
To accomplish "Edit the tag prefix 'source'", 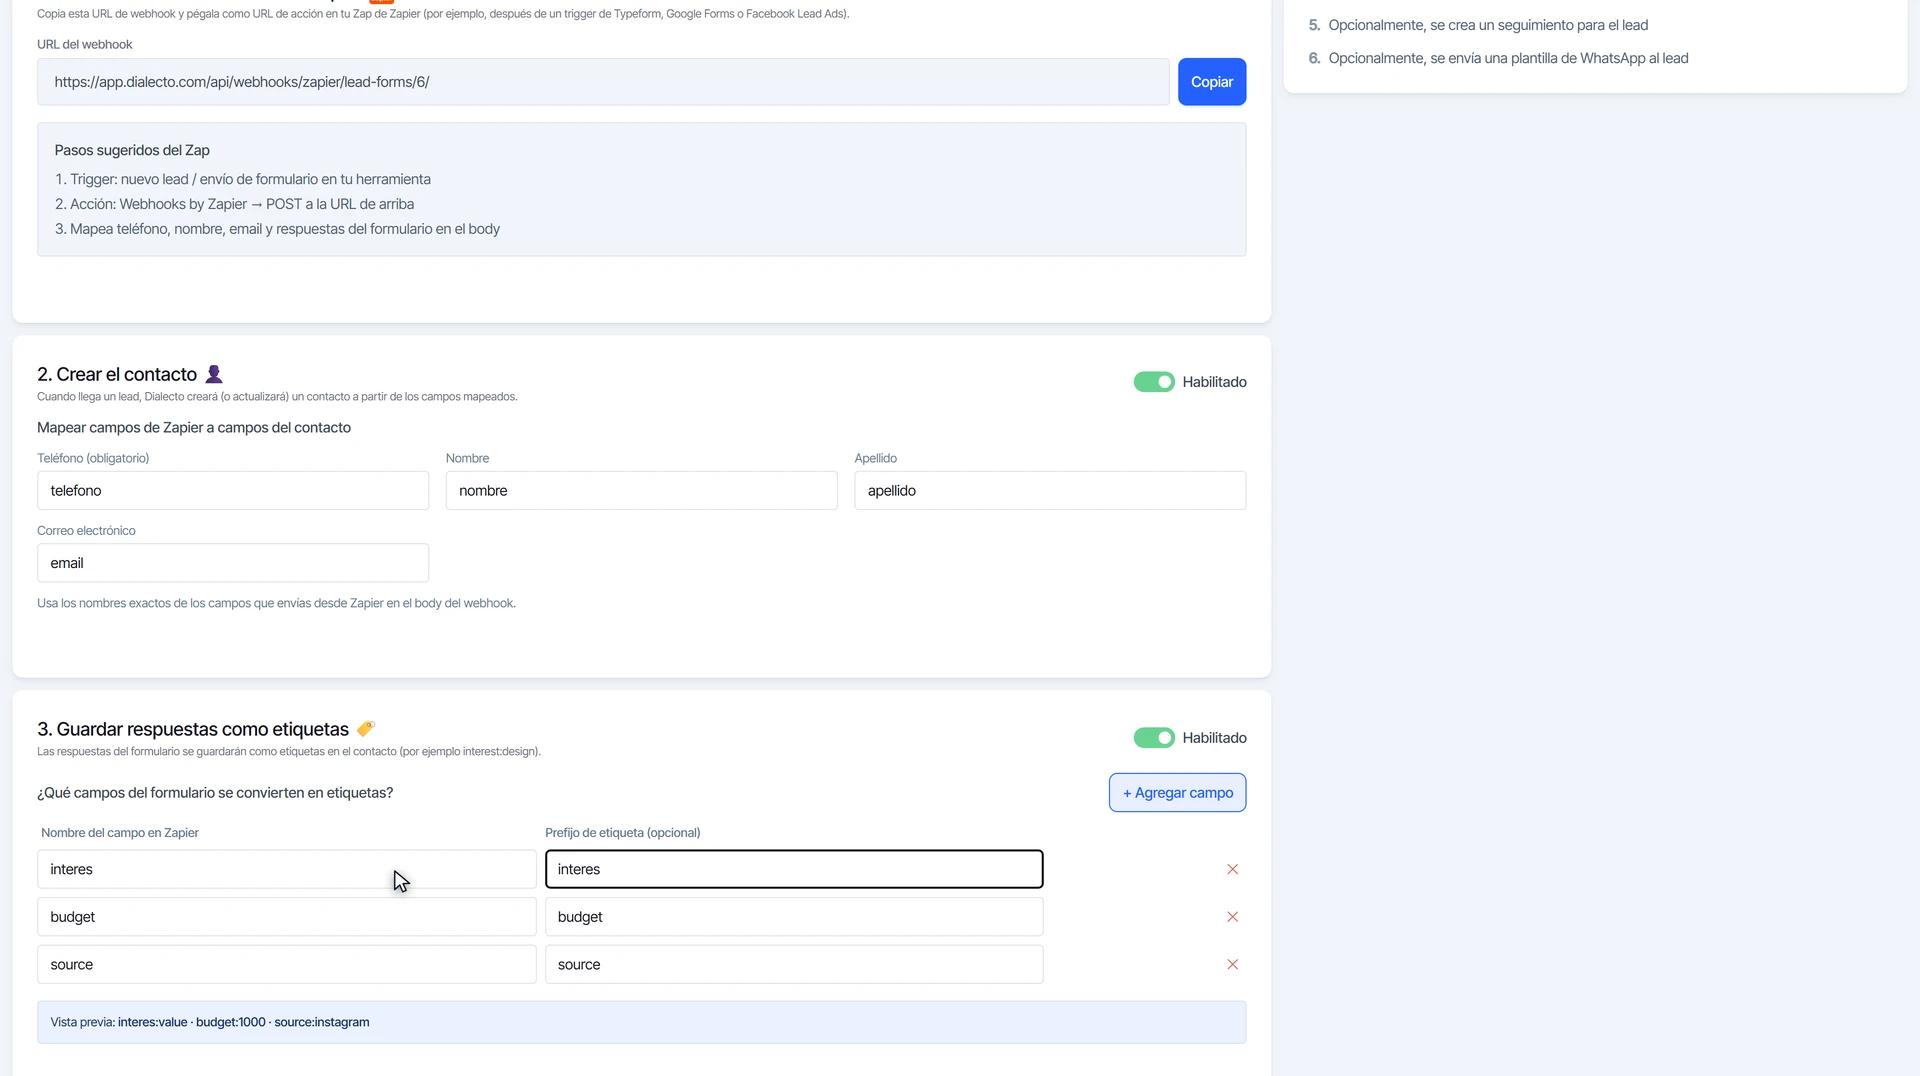I will pyautogui.click(x=794, y=965).
